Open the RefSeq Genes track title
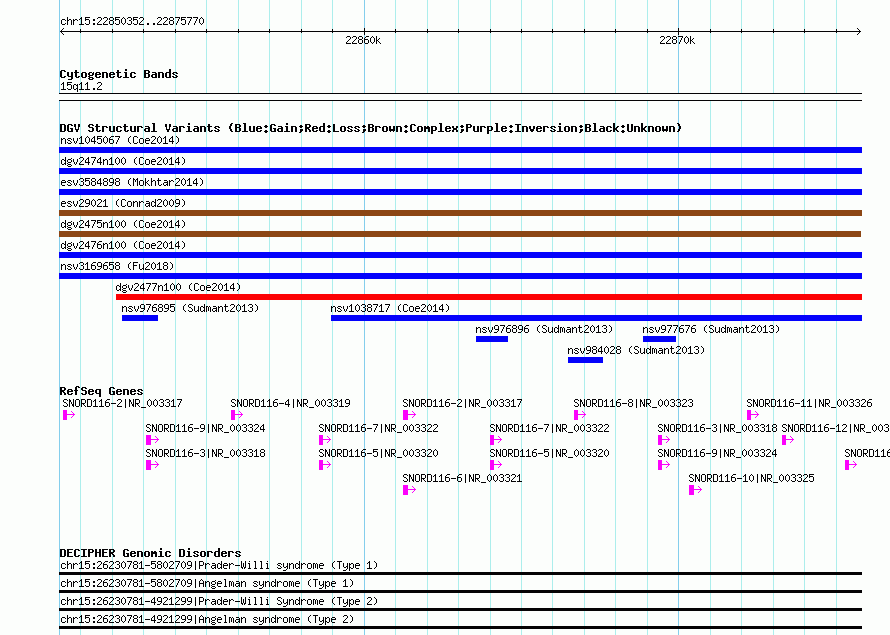 coord(101,390)
